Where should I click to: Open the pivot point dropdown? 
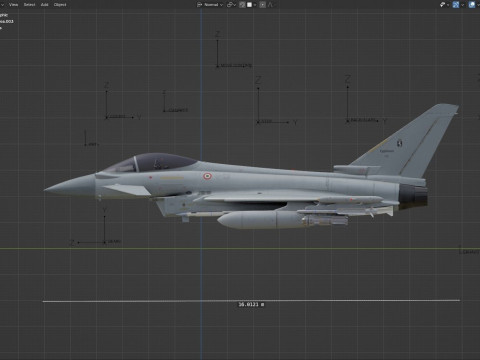pos(231,5)
